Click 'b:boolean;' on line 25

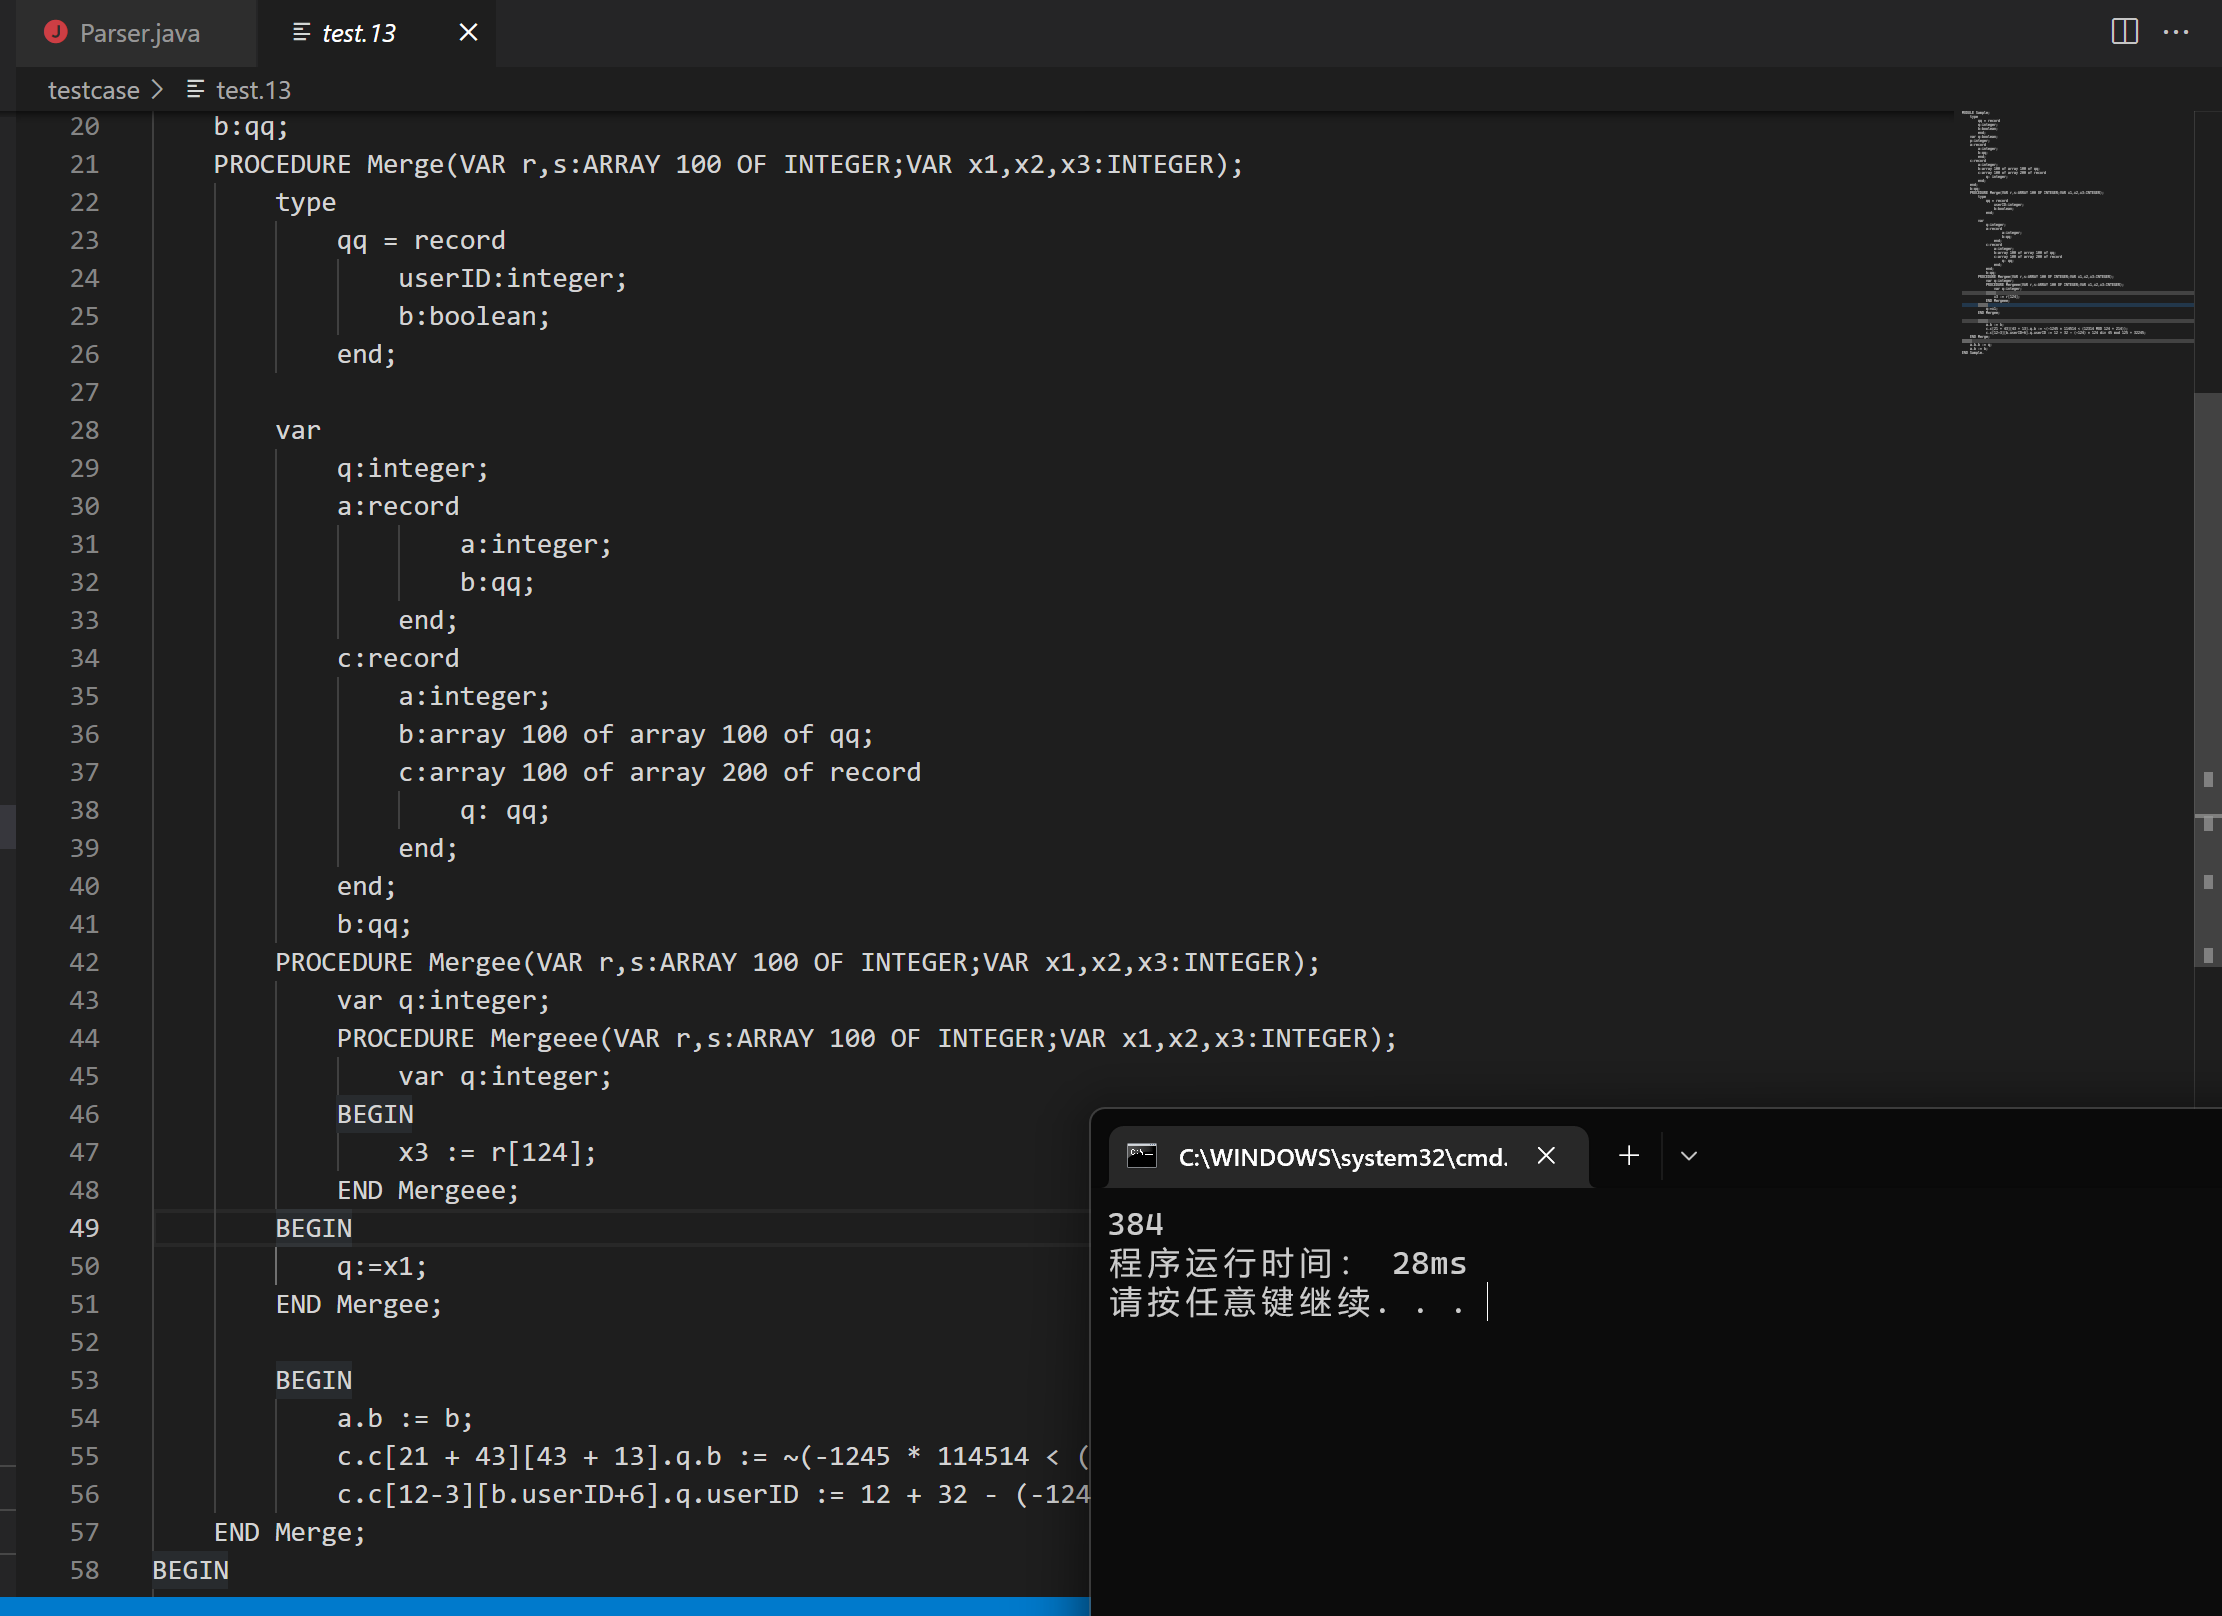474,316
